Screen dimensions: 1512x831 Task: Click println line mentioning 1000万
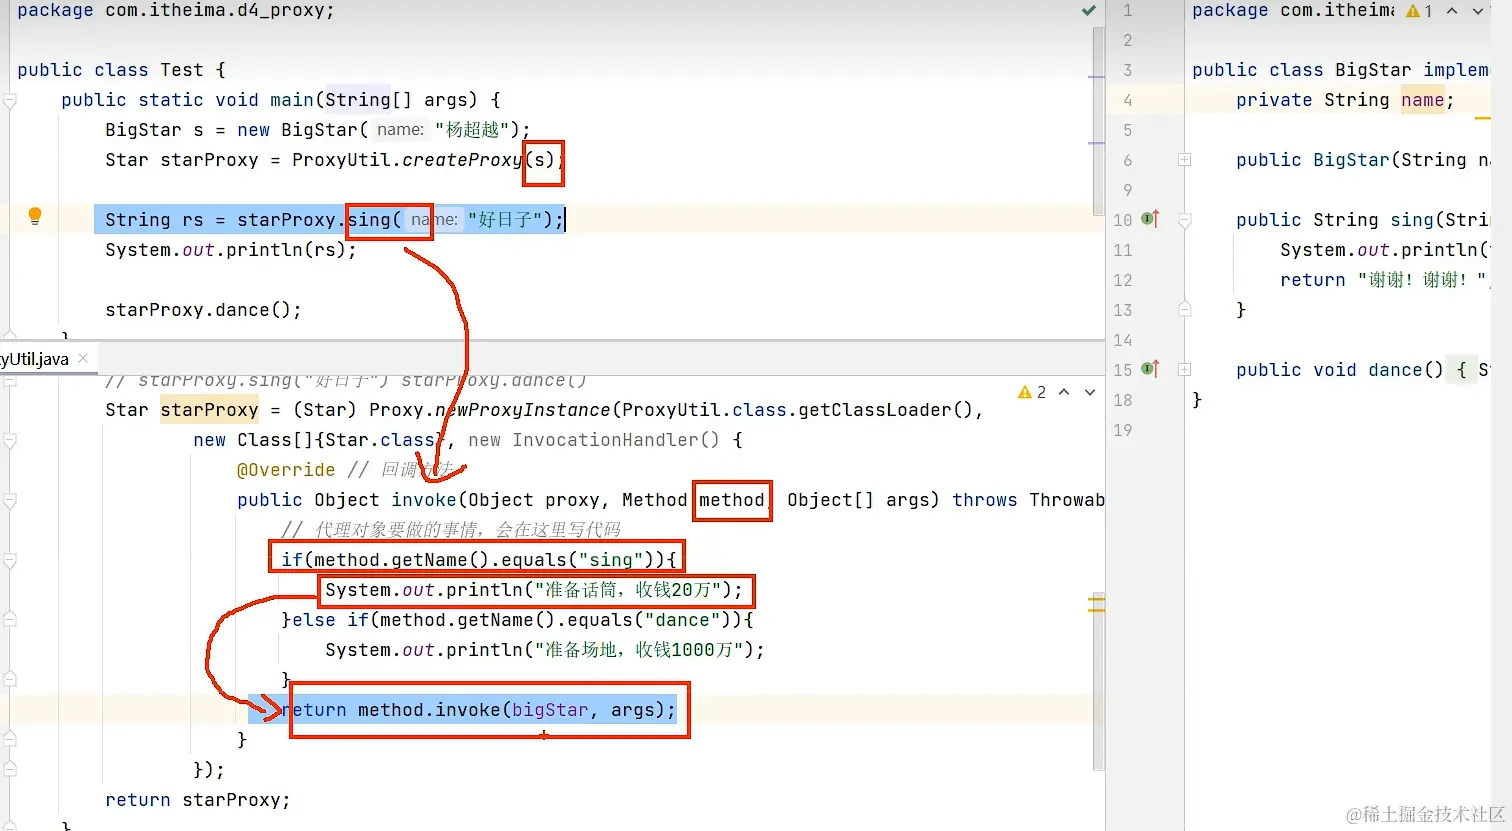(545, 650)
